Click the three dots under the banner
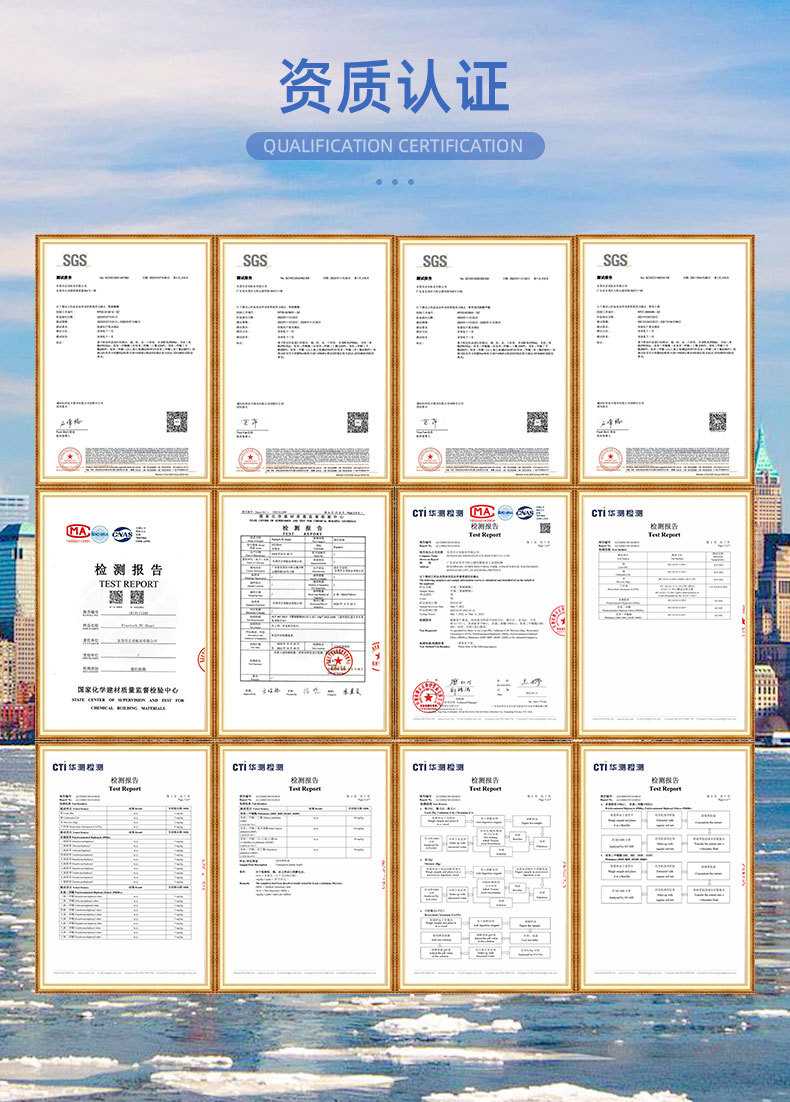The image size is (790, 1102). click(395, 182)
